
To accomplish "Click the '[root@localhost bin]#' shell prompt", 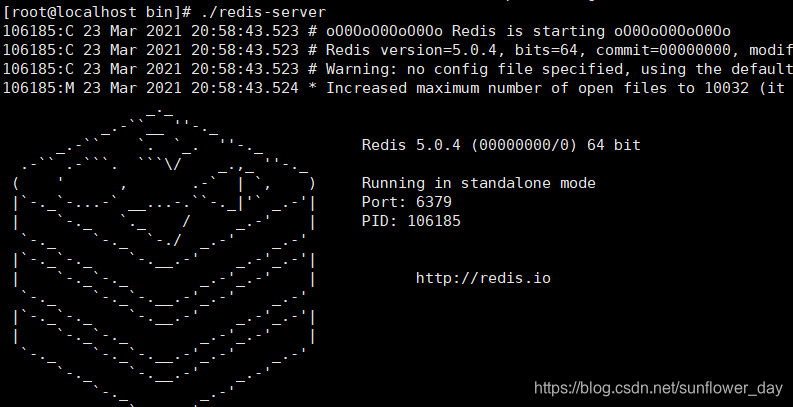I will 98,12.
